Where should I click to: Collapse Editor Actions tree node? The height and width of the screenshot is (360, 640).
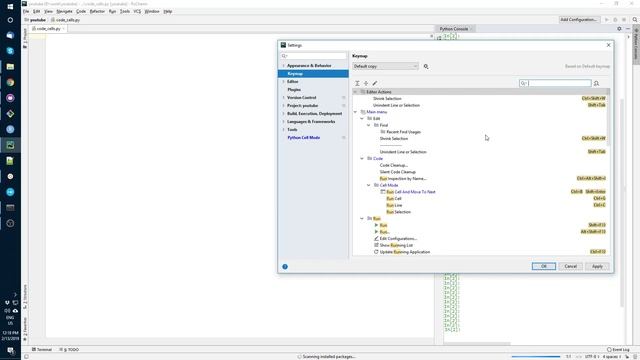[355, 92]
